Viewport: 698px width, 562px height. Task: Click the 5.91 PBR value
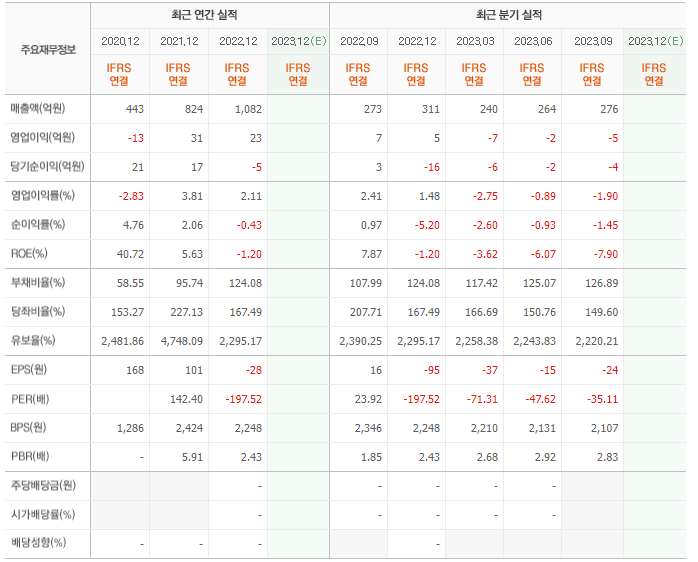192,457
